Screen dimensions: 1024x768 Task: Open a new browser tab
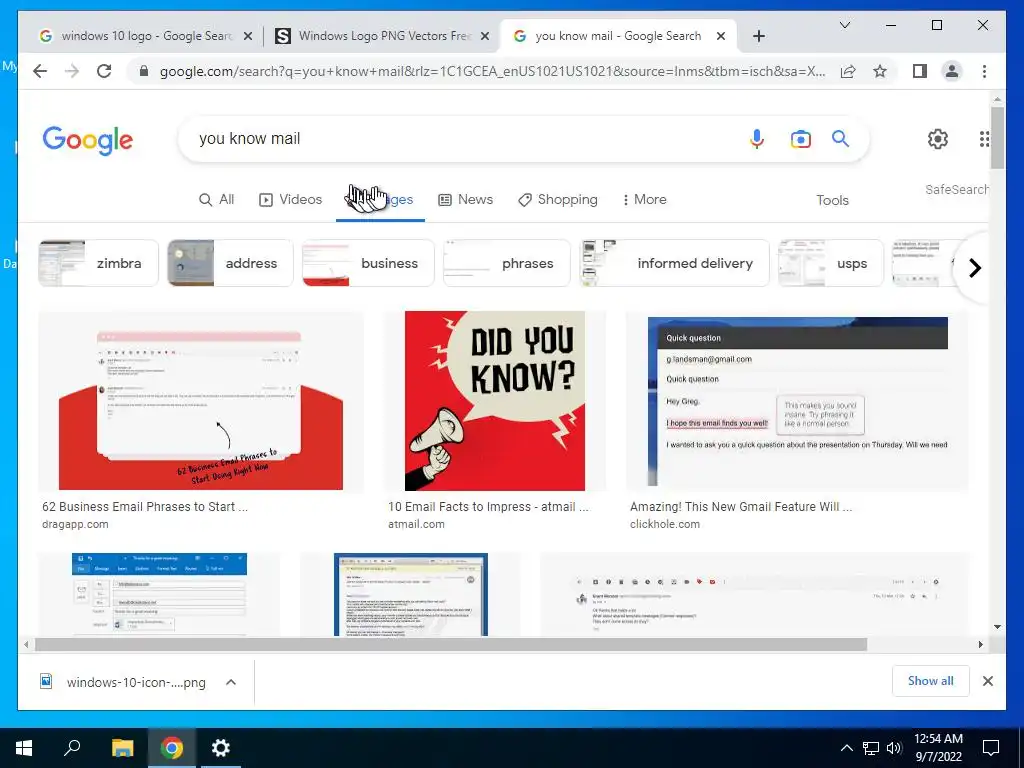(x=758, y=37)
